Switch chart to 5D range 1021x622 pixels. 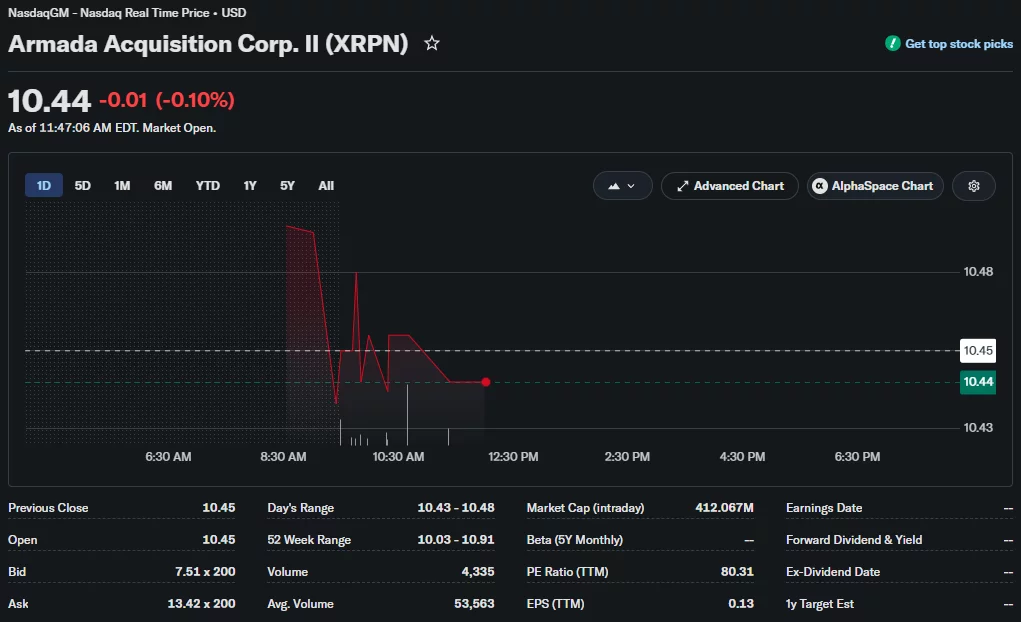(83, 186)
